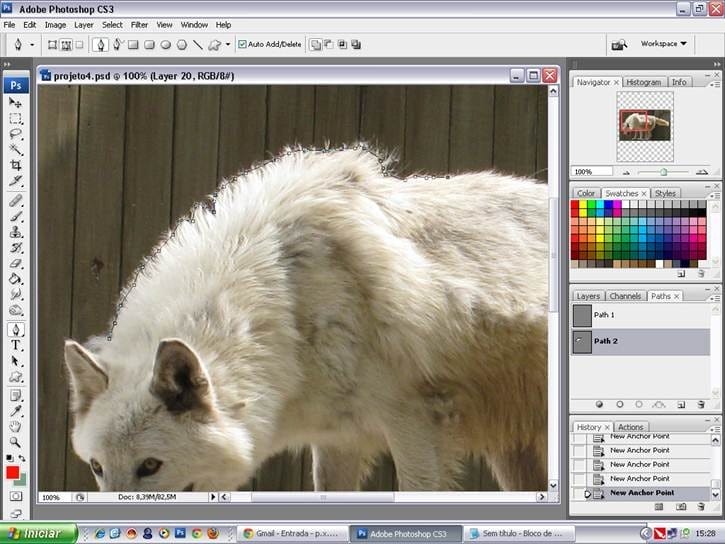Adjust the Navigator zoom slider handle
Viewport: 725px width, 544px height.
coord(664,172)
